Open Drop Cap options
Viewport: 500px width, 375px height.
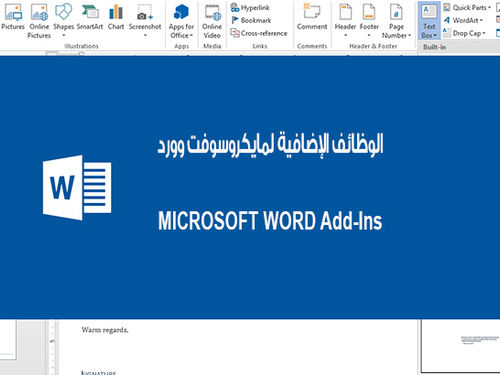coord(464,33)
